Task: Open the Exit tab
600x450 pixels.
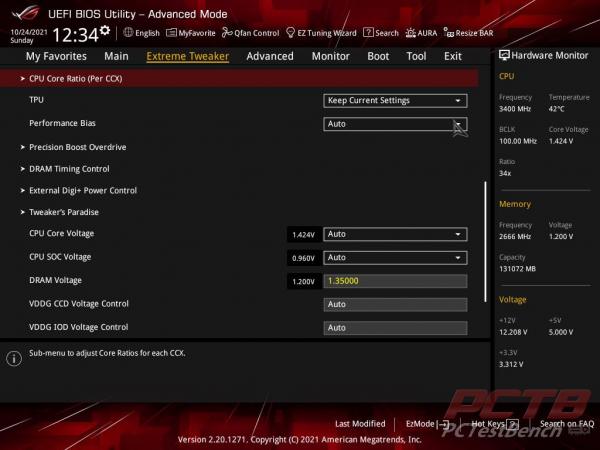Action: (x=453, y=56)
